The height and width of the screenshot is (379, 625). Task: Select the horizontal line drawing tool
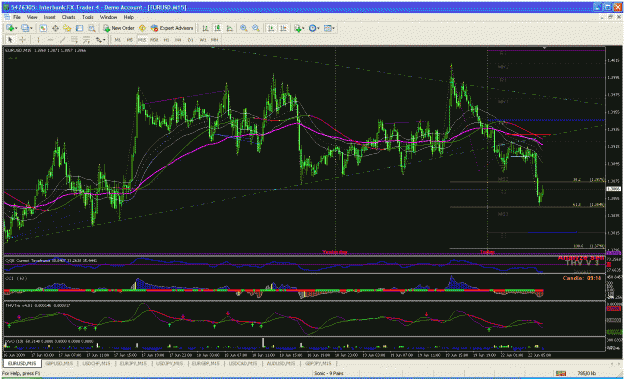(50, 40)
